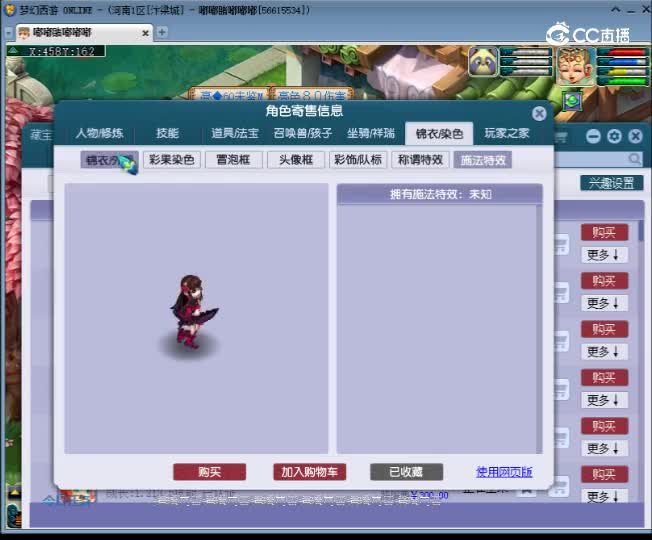The image size is (652, 540).
Task: Open the 坐骑/祥瑞 tab
Action: coord(370,133)
